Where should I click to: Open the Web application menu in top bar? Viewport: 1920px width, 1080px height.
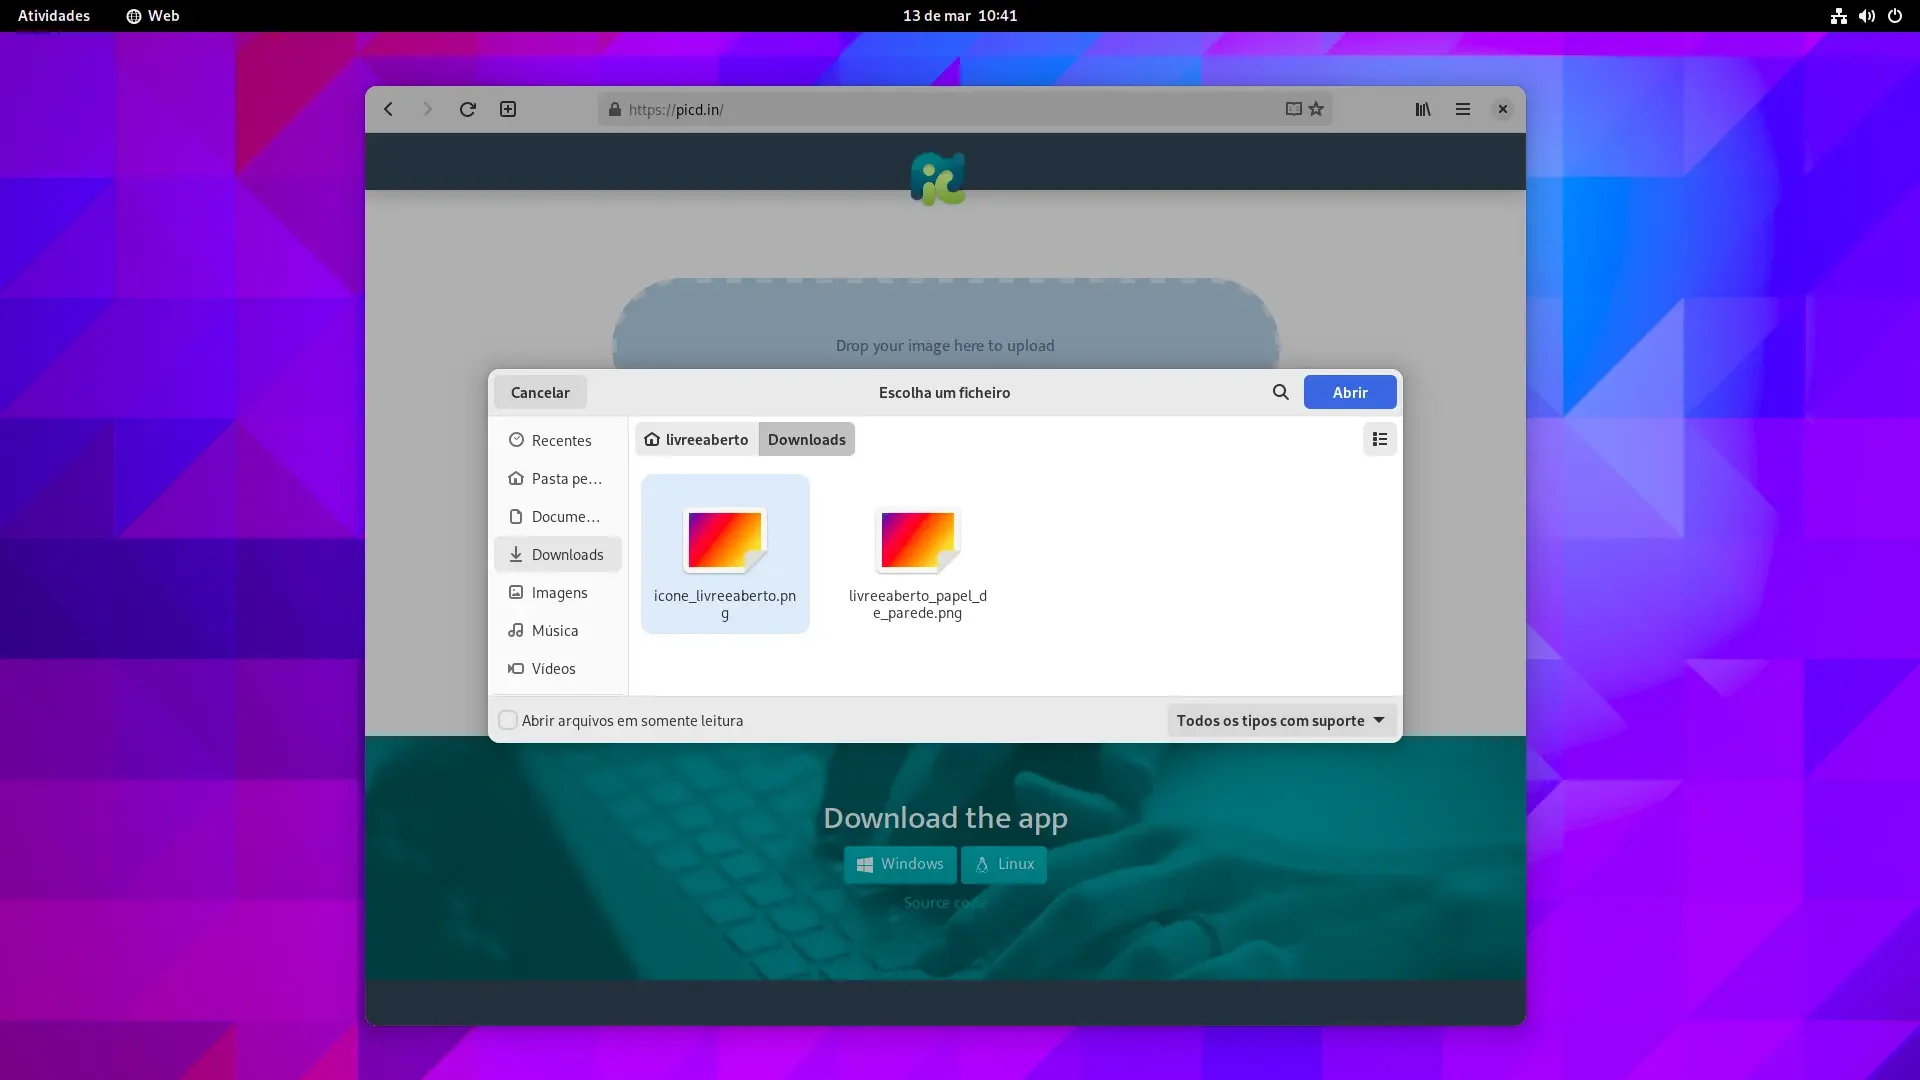click(153, 15)
